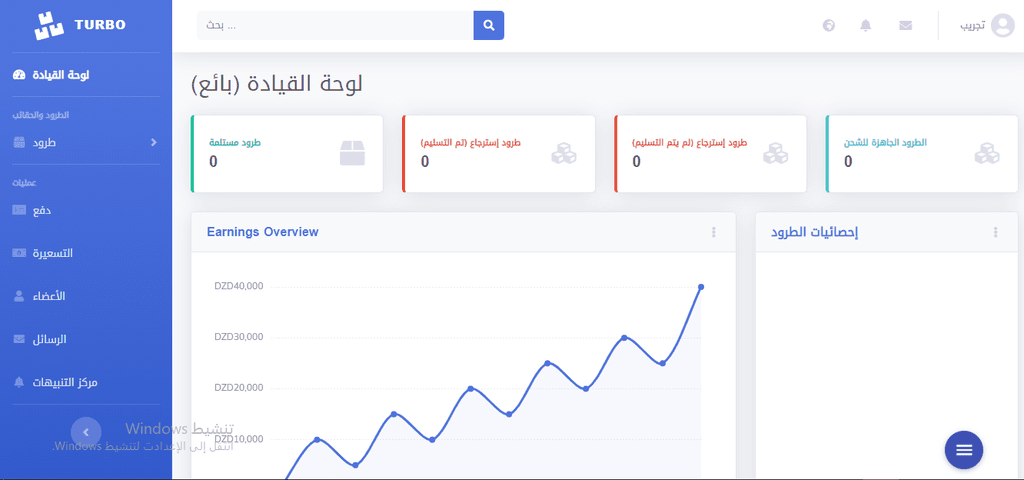Click the highest data point on the earnings chart
1024x480 pixels.
pos(701,287)
